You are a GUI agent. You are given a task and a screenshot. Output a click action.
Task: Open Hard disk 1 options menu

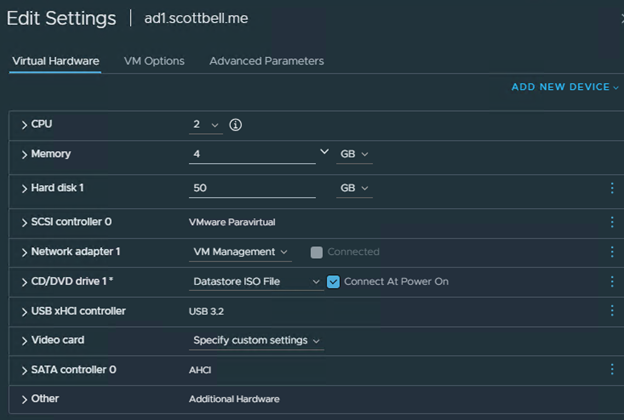pyautogui.click(x=611, y=188)
